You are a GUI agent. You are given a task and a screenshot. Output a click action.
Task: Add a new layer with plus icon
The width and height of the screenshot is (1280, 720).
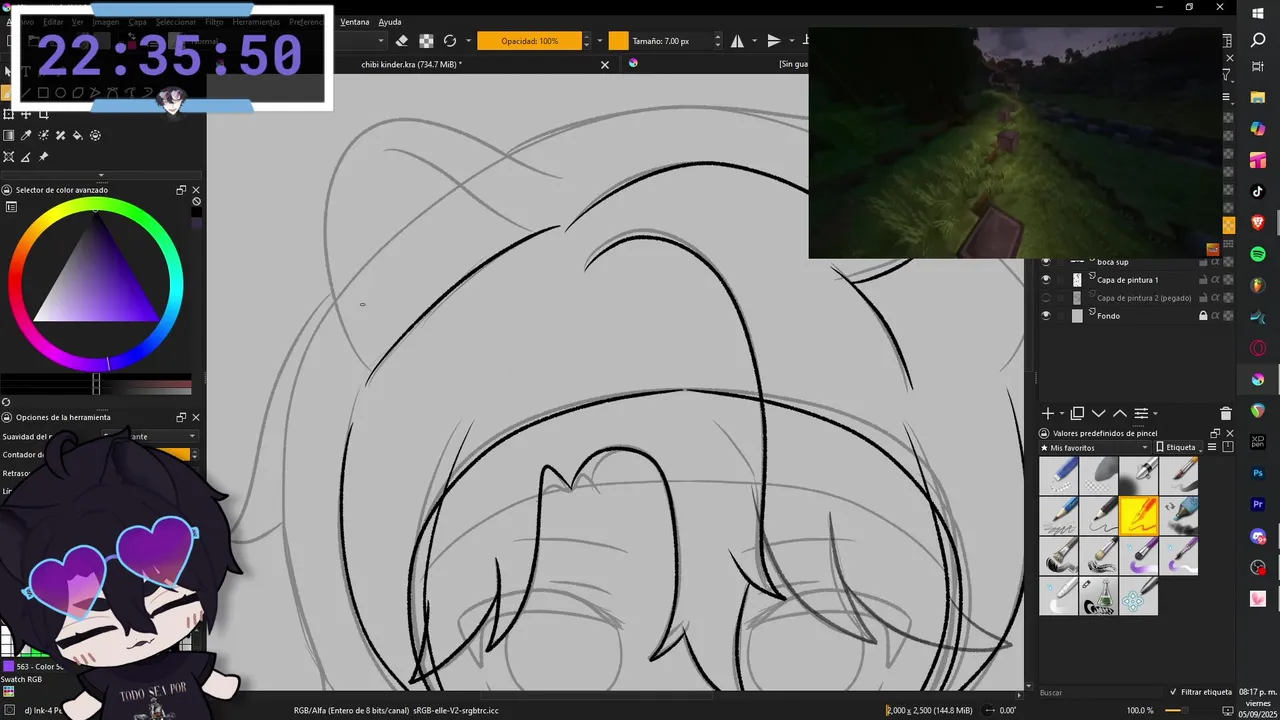pos(1047,413)
